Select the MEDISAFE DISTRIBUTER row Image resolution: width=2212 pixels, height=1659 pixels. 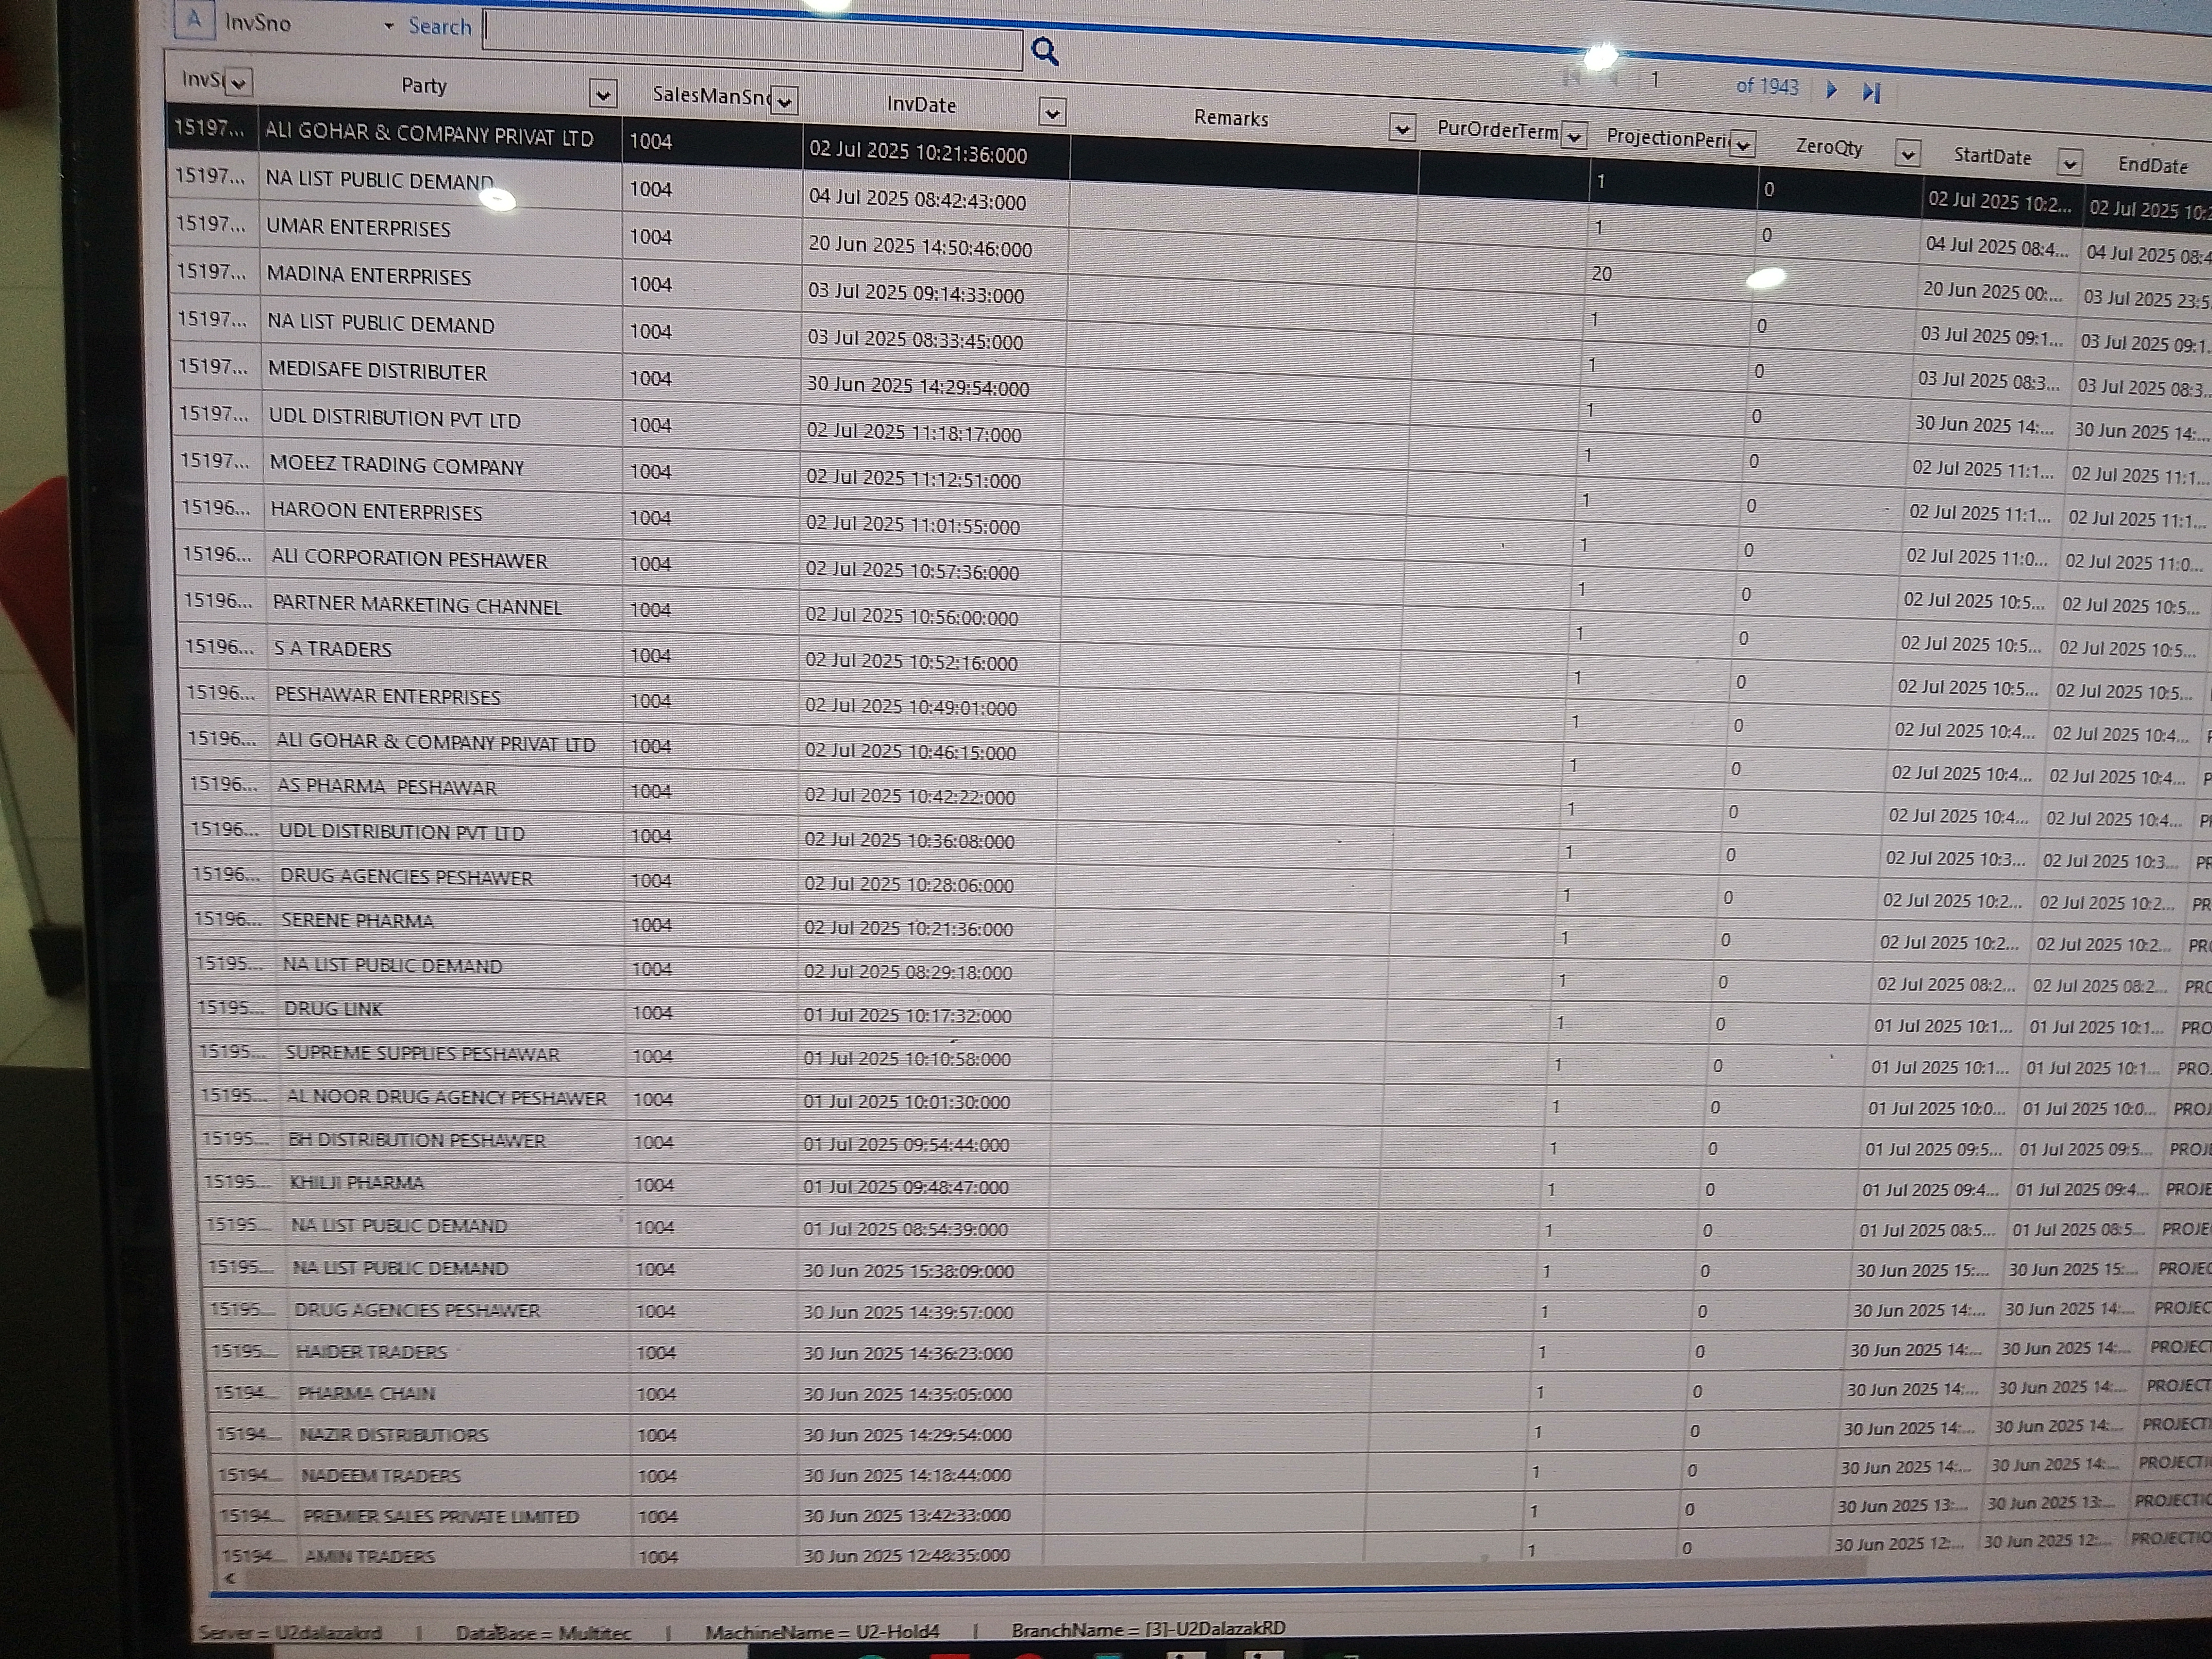[376, 372]
